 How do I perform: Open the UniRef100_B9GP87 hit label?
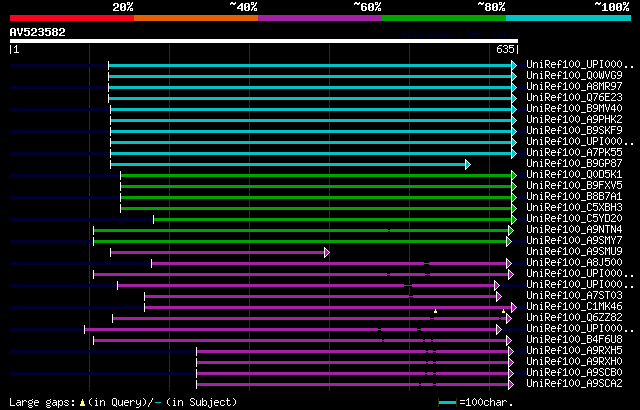(574, 163)
